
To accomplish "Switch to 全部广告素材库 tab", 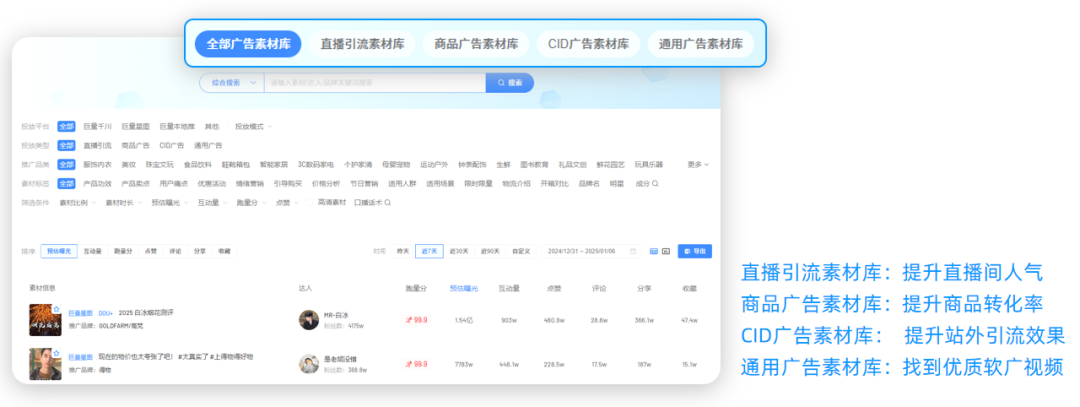I will tap(248, 44).
